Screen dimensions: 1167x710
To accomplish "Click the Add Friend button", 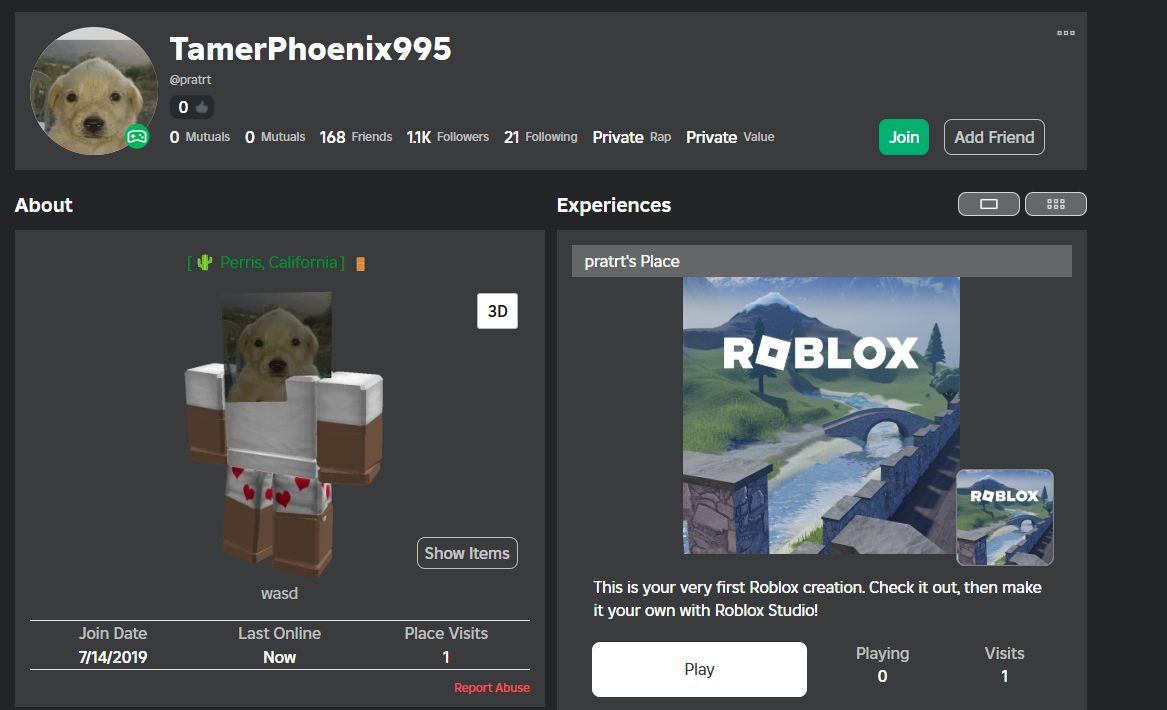I will pyautogui.click(x=994, y=137).
